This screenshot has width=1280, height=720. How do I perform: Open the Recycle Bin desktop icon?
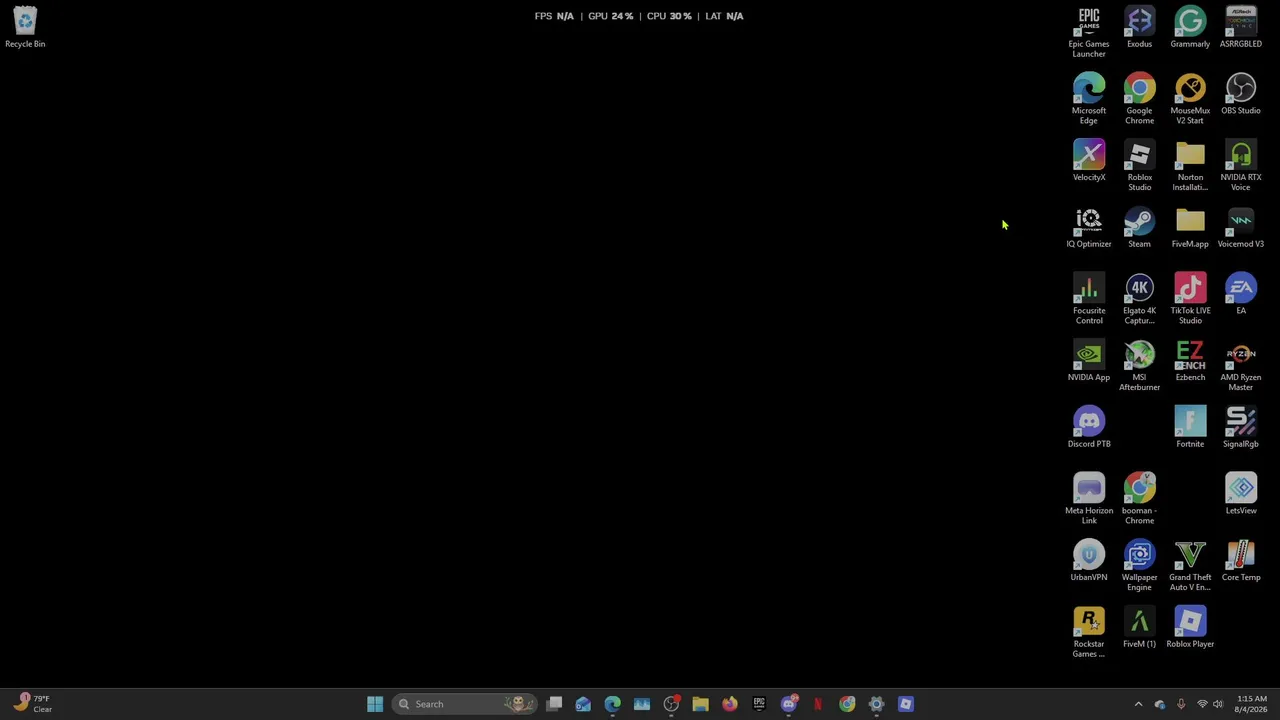[x=25, y=28]
